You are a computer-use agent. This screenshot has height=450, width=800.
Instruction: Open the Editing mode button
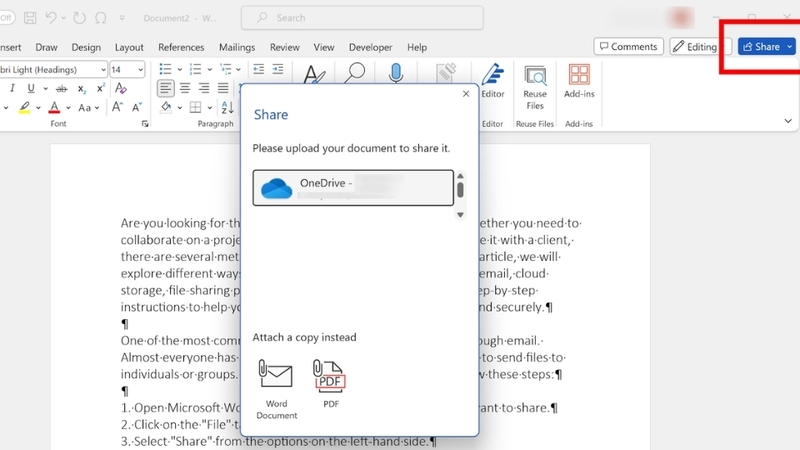[x=700, y=46]
